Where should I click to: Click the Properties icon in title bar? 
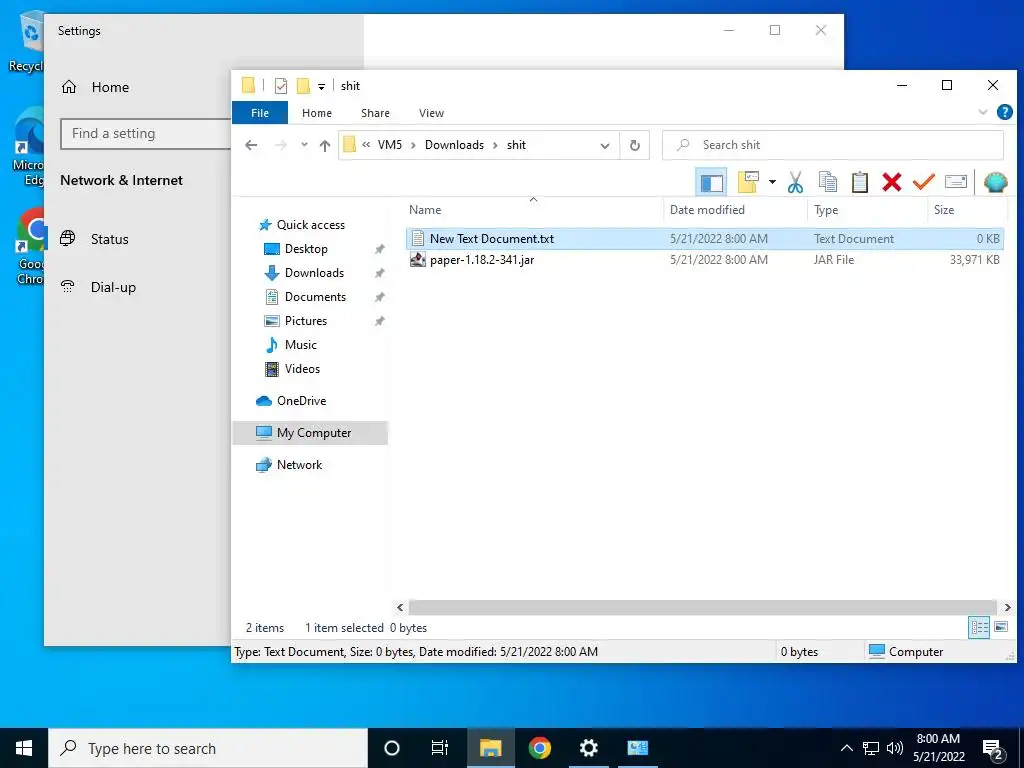pyautogui.click(x=281, y=86)
